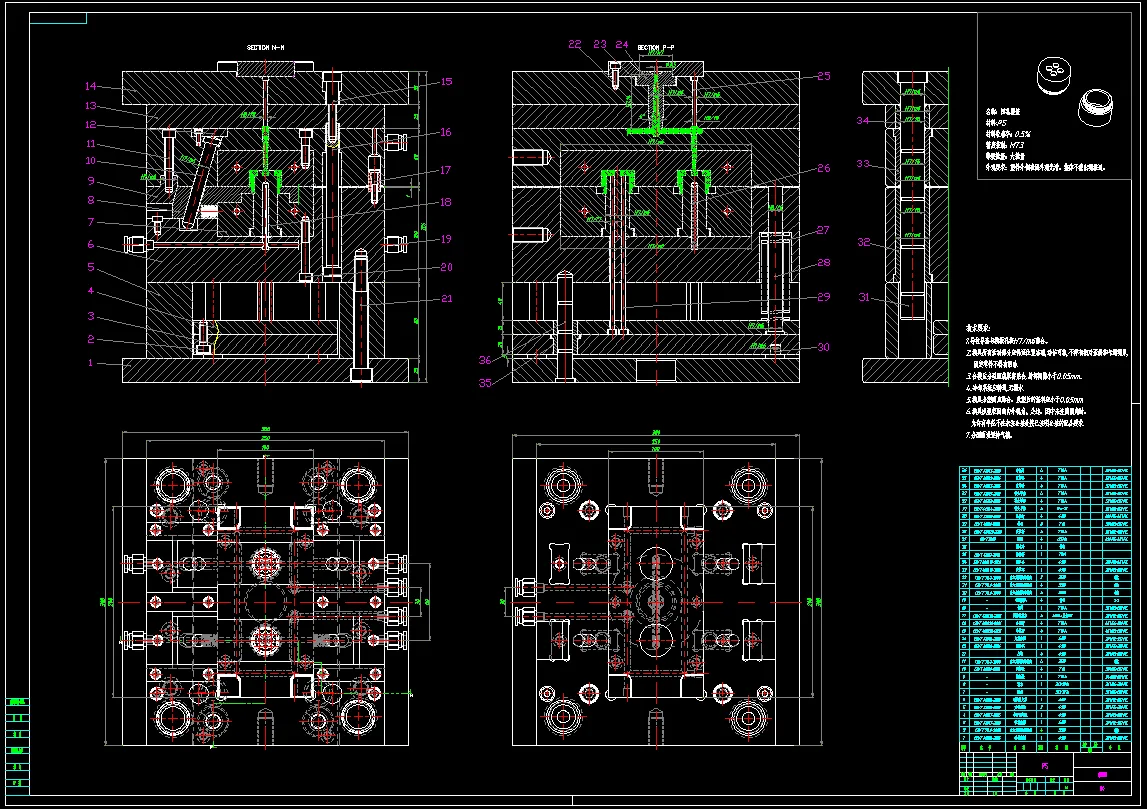1147x809 pixels.
Task: Choose part number 31 label
Action: tap(864, 297)
